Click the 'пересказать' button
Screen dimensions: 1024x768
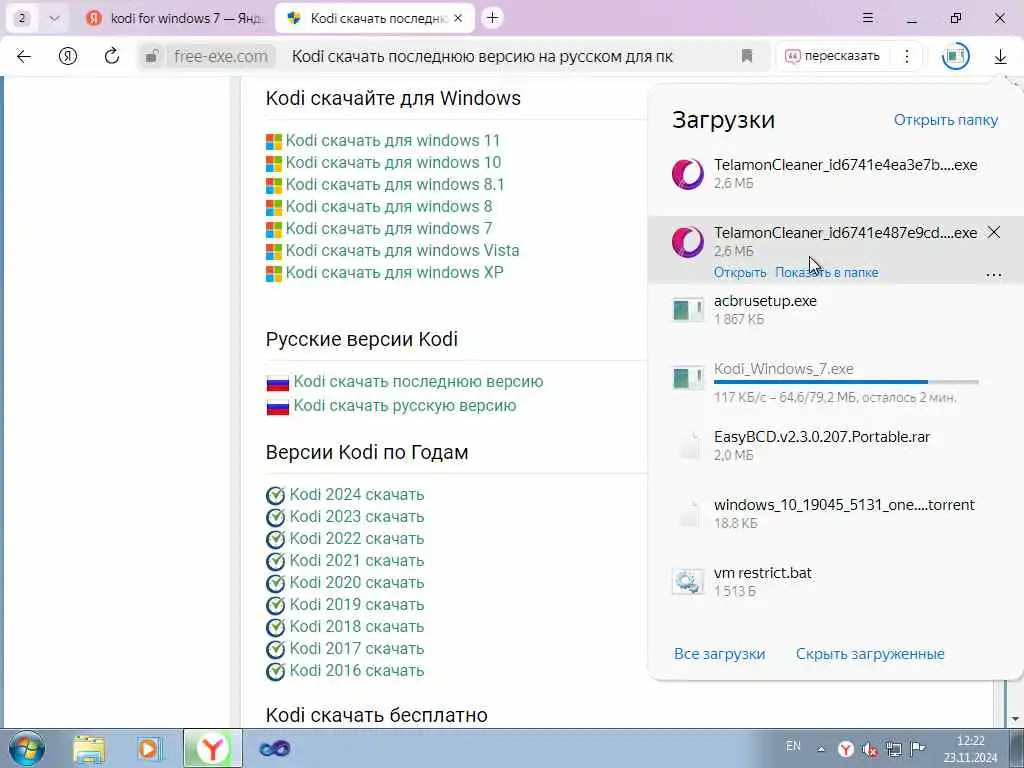(x=832, y=56)
